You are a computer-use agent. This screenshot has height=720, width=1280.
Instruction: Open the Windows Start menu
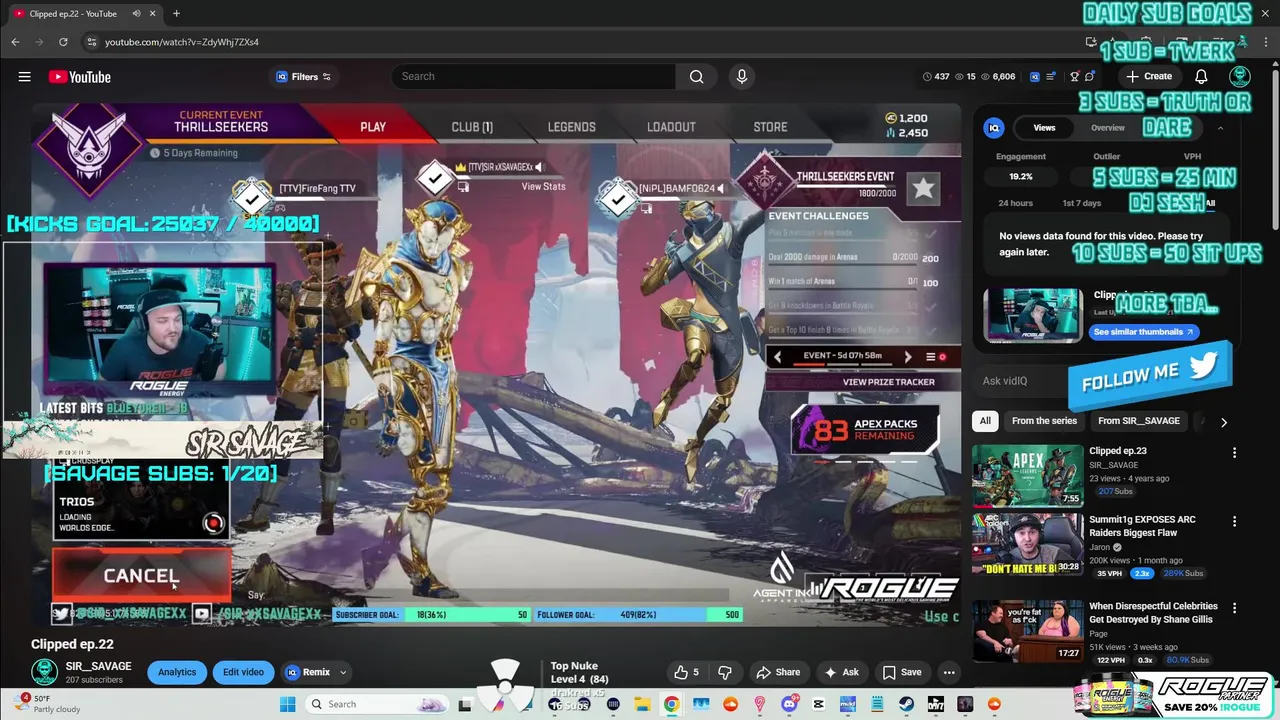point(288,704)
